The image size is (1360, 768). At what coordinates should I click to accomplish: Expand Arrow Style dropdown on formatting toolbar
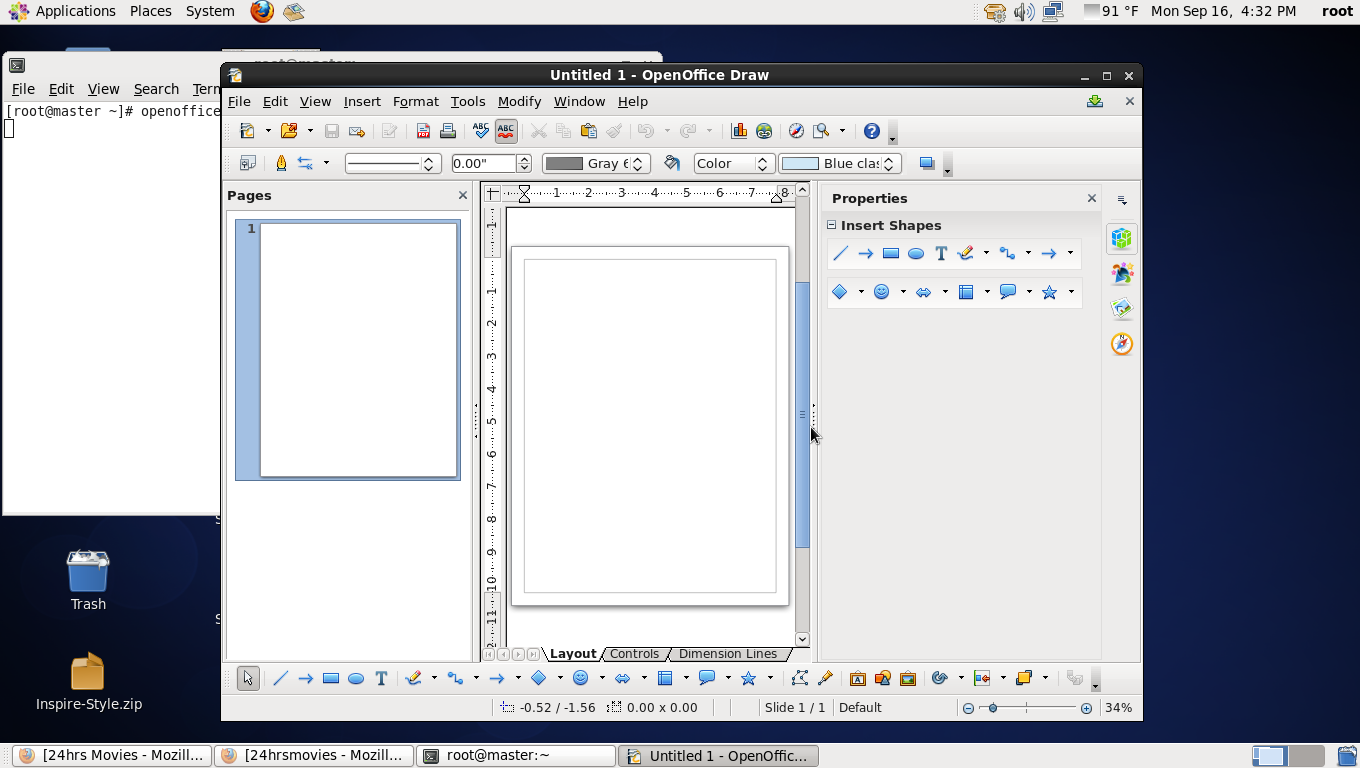326,163
